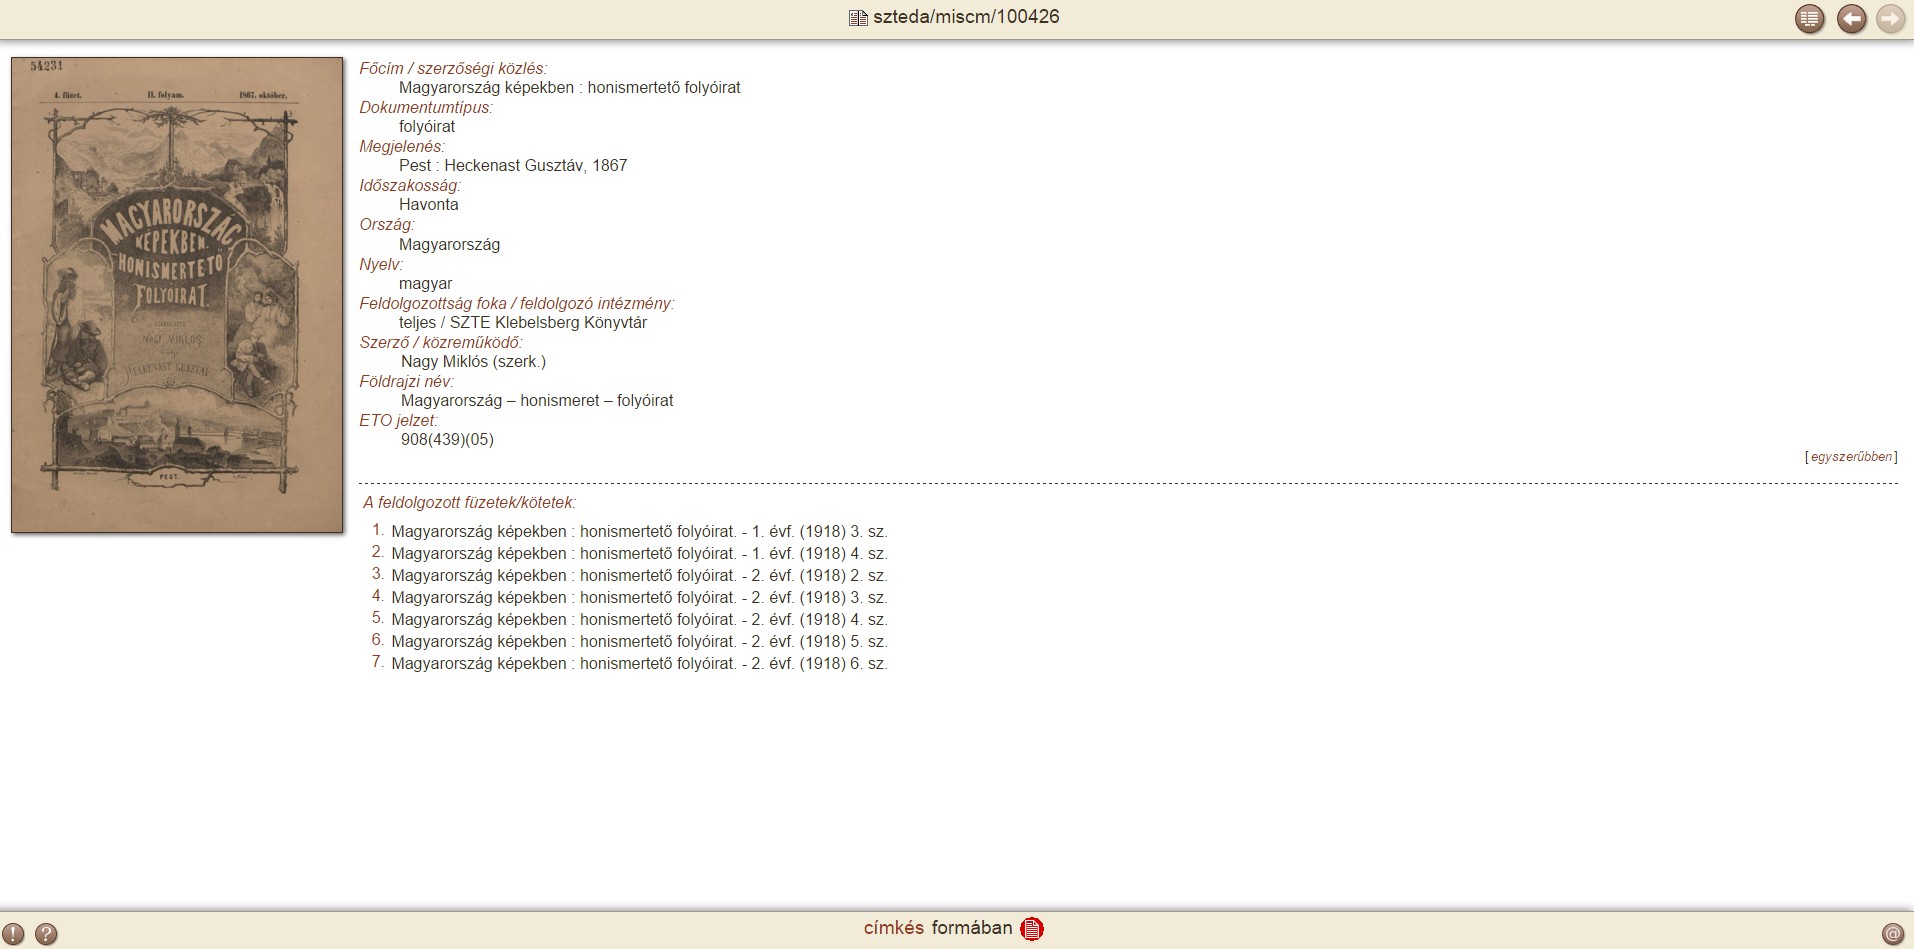The image size is (1914, 949).
Task: Open issue 1. évf. (1918) 4. sz.
Action: [639, 554]
